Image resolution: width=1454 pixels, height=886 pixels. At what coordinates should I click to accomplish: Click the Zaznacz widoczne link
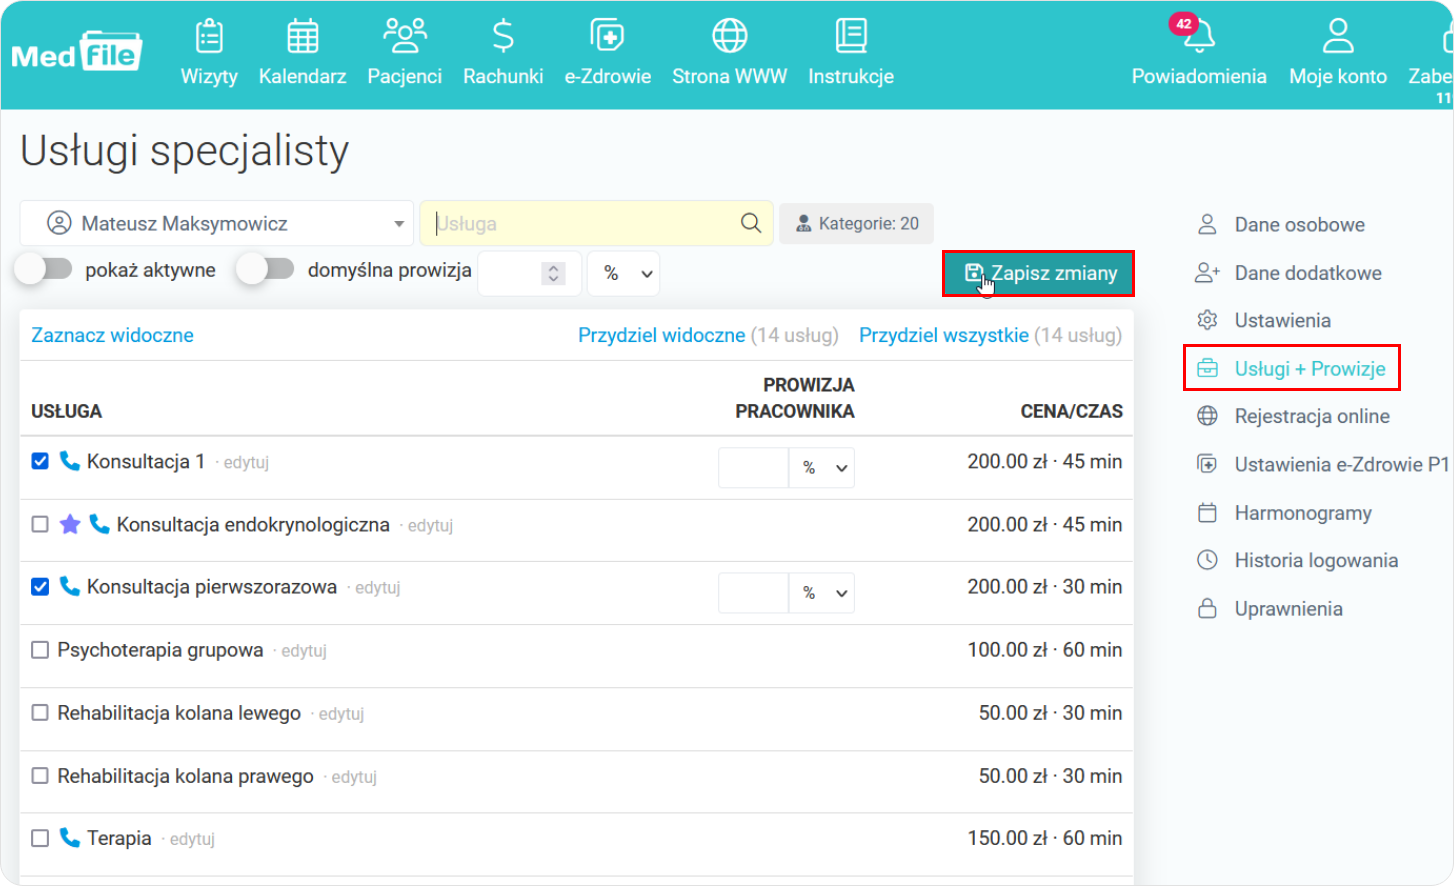[x=112, y=335]
